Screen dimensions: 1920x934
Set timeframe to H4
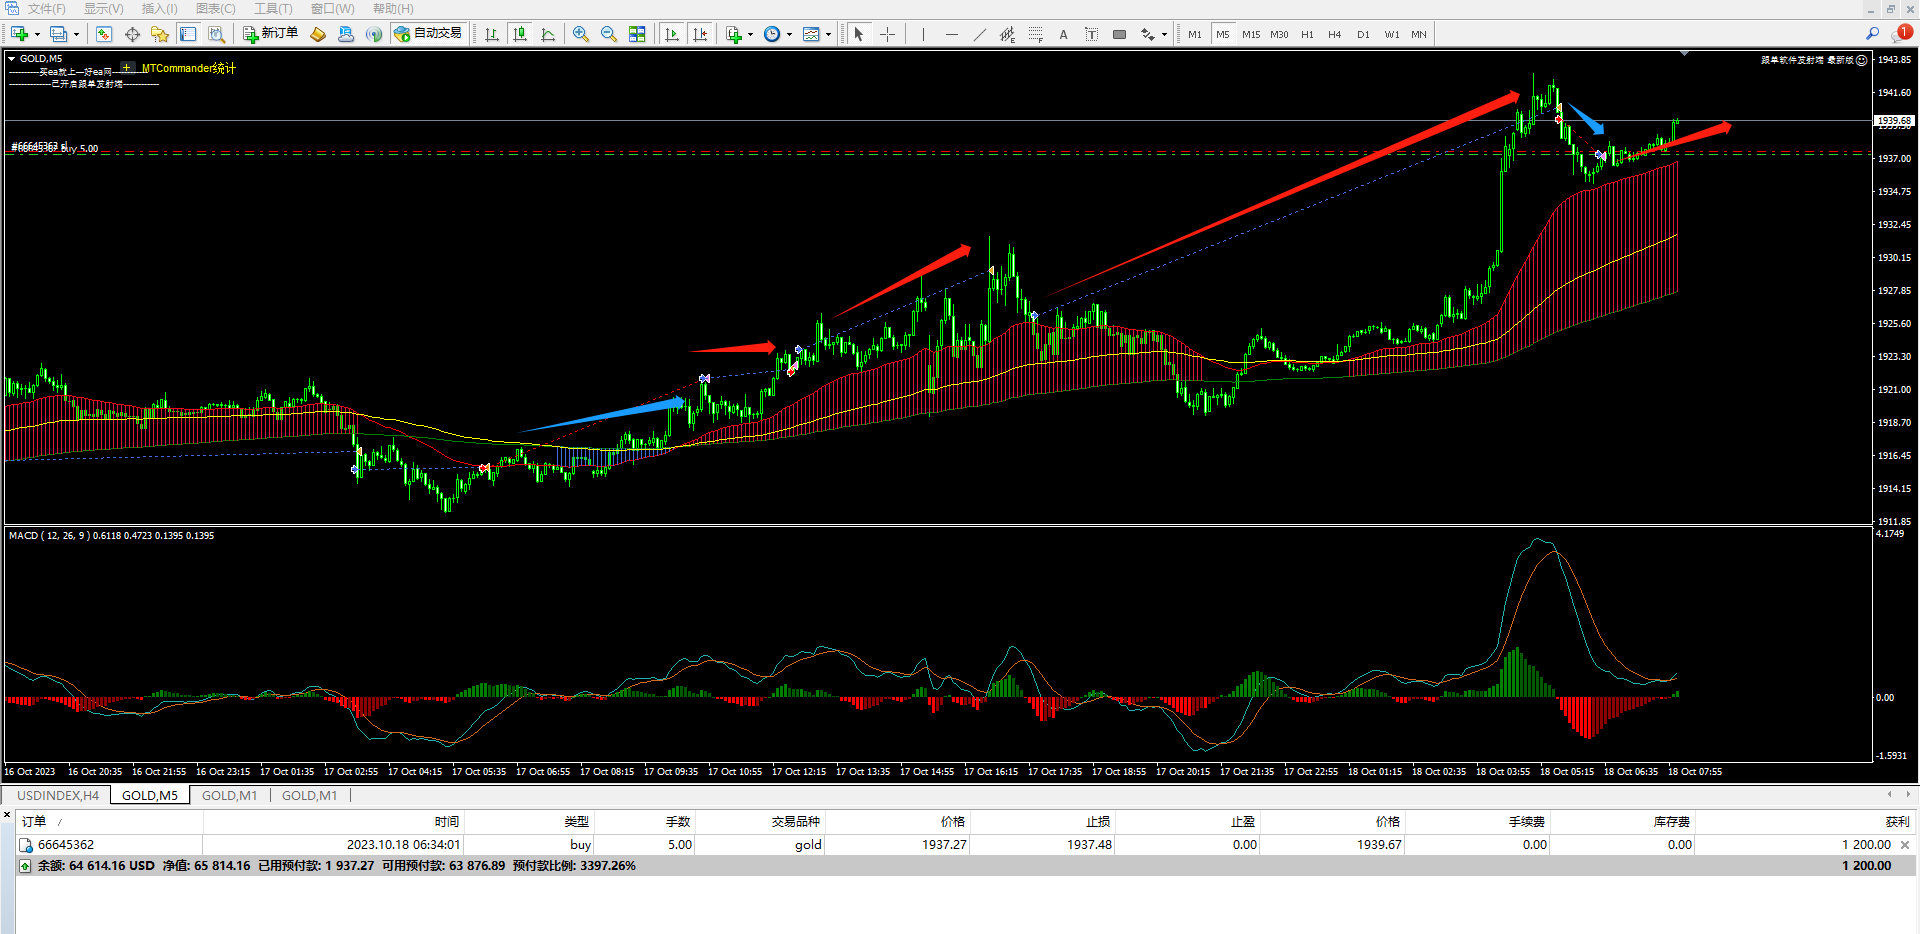pos(1335,34)
